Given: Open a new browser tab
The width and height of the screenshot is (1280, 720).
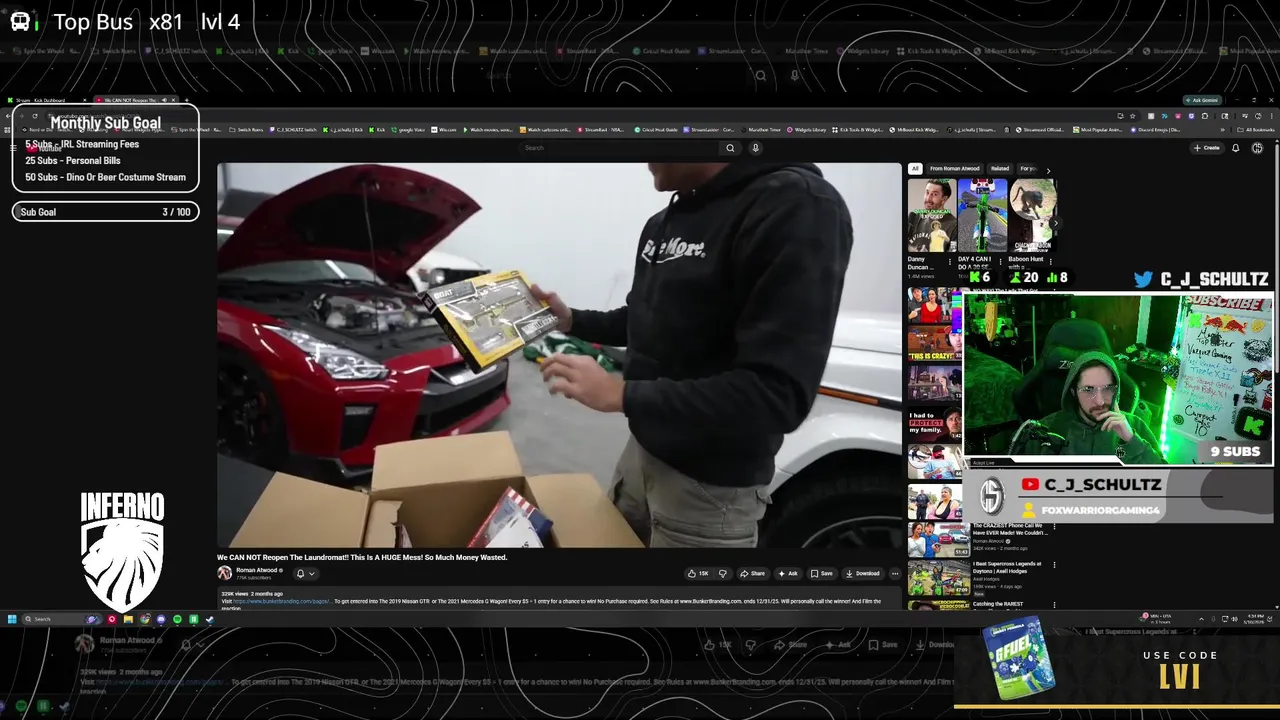Looking at the screenshot, I should point(187,100).
